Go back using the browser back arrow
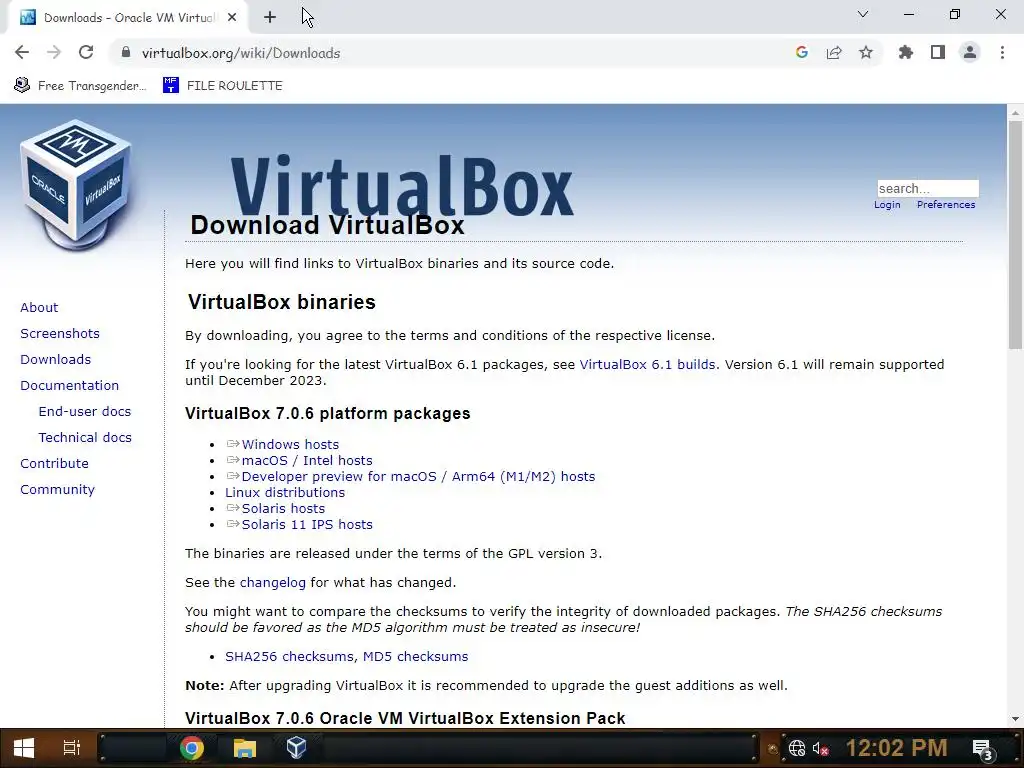Image resolution: width=1024 pixels, height=768 pixels. (x=22, y=53)
